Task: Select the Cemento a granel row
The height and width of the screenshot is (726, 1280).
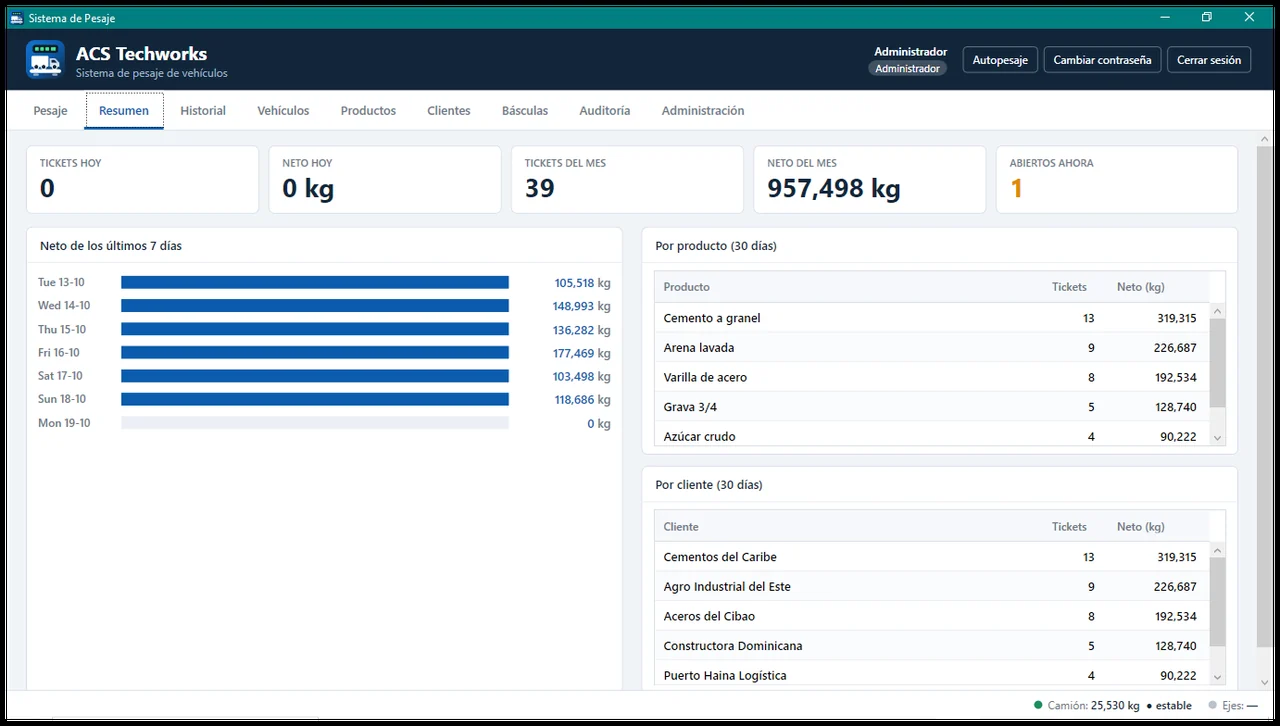Action: click(x=932, y=318)
